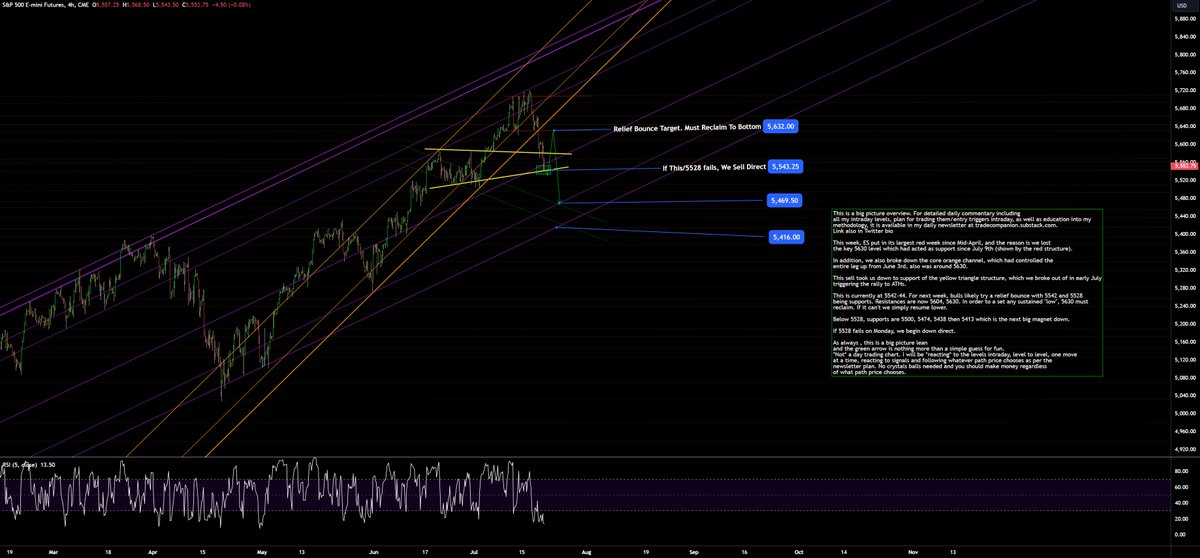
Task: Click the Apr label on the time axis
Action: pyautogui.click(x=152, y=551)
